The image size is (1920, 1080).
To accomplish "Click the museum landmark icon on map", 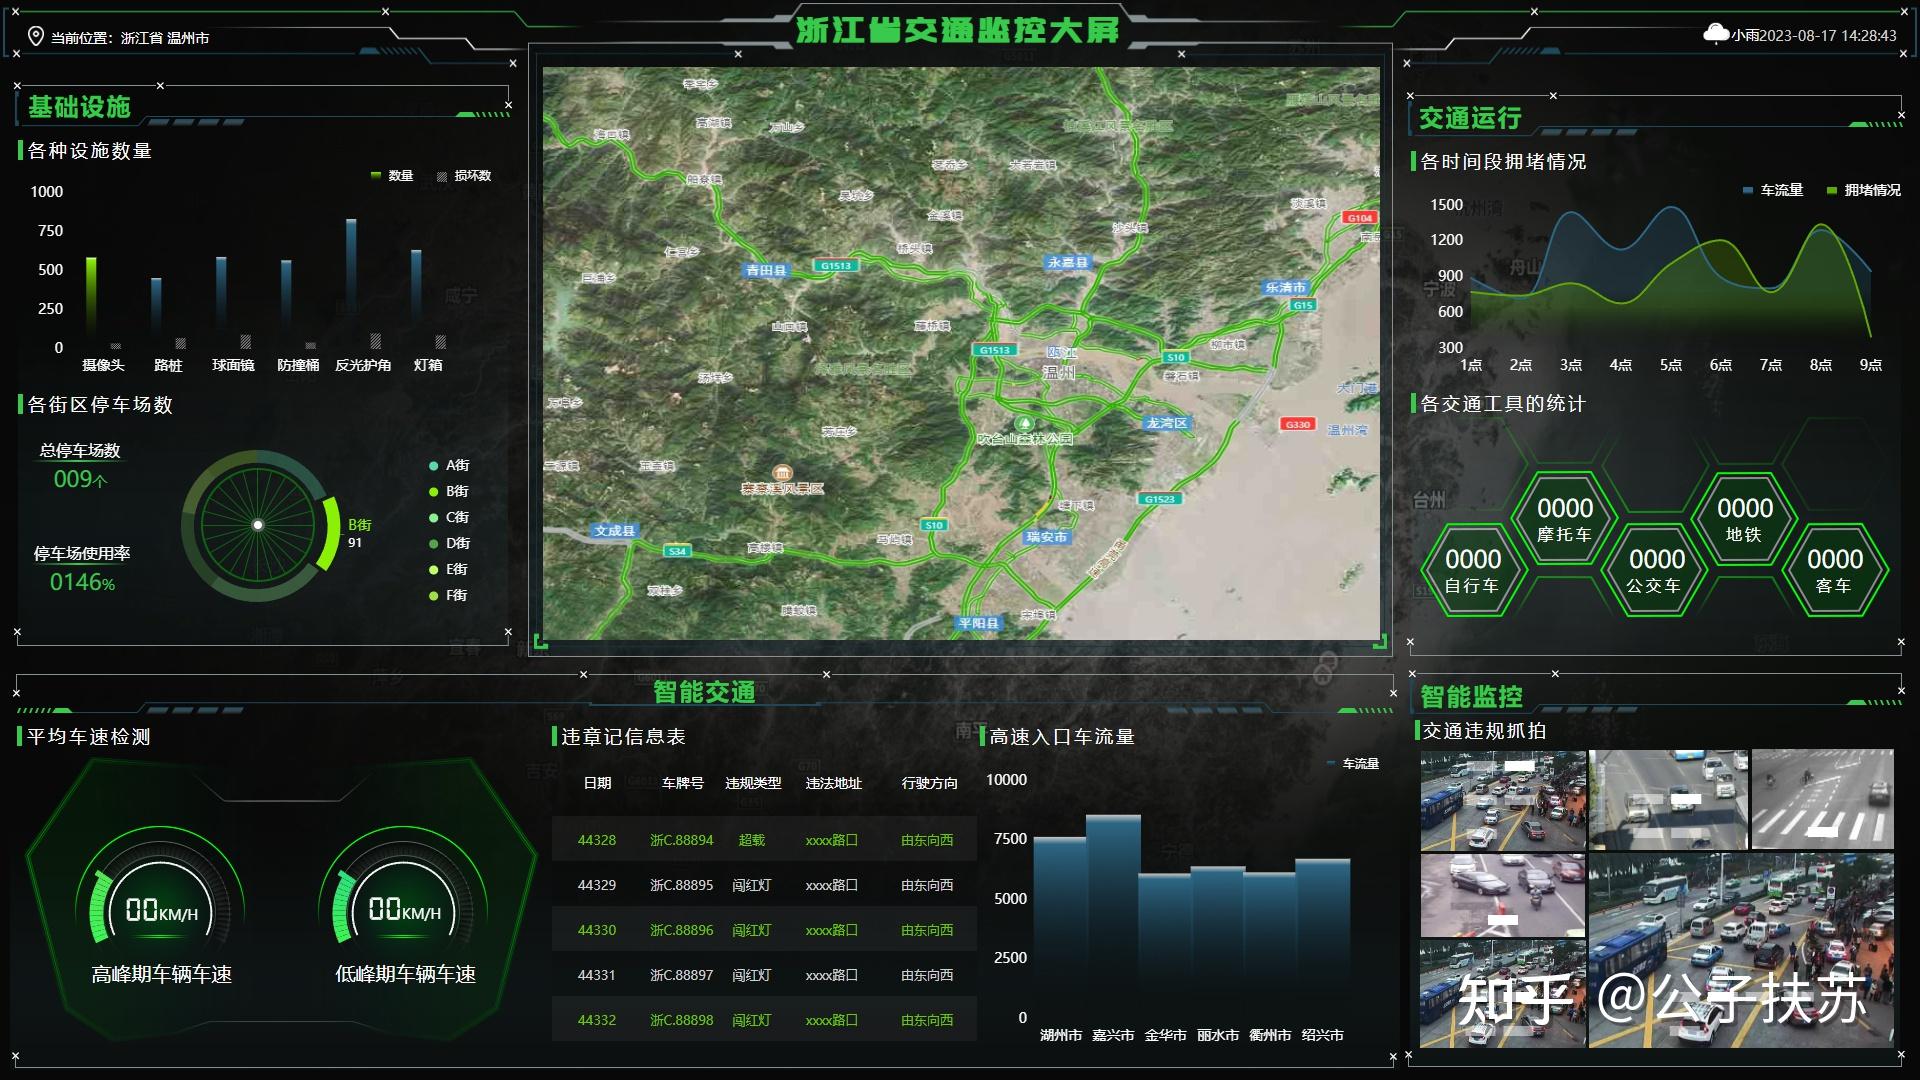I will tap(783, 472).
